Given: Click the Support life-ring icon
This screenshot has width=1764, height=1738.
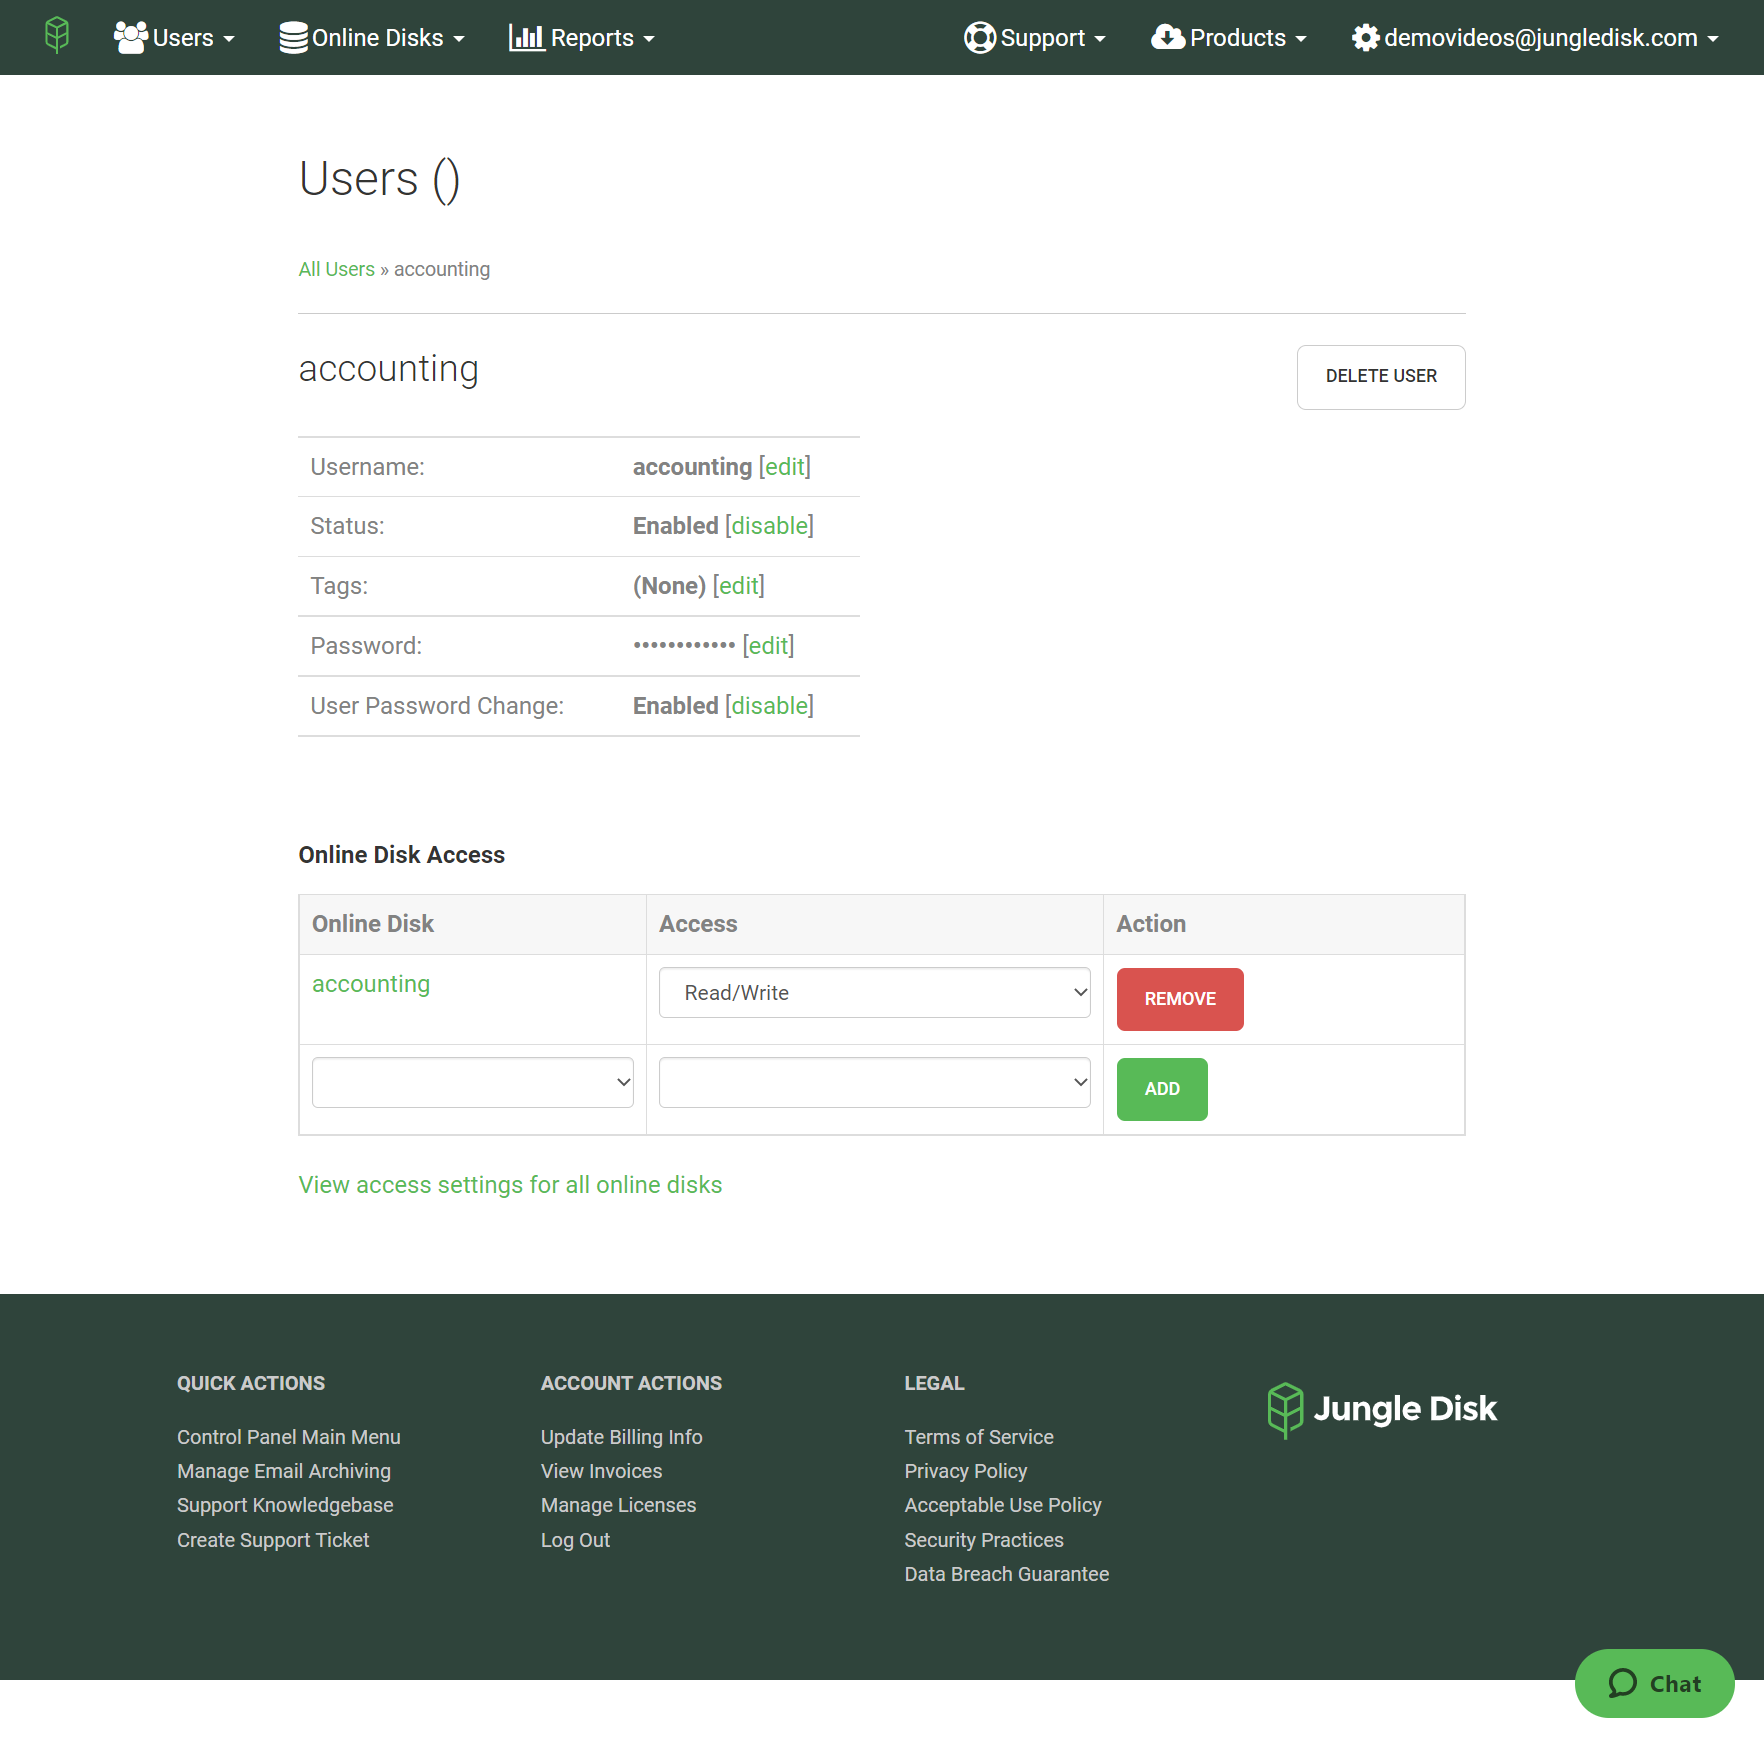Looking at the screenshot, I should [981, 37].
